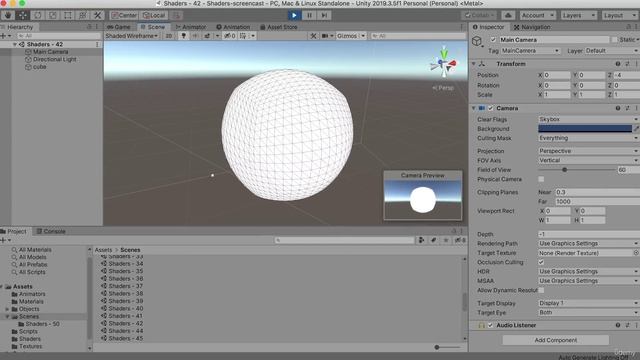Open Audio Listener help icon

tap(618, 325)
